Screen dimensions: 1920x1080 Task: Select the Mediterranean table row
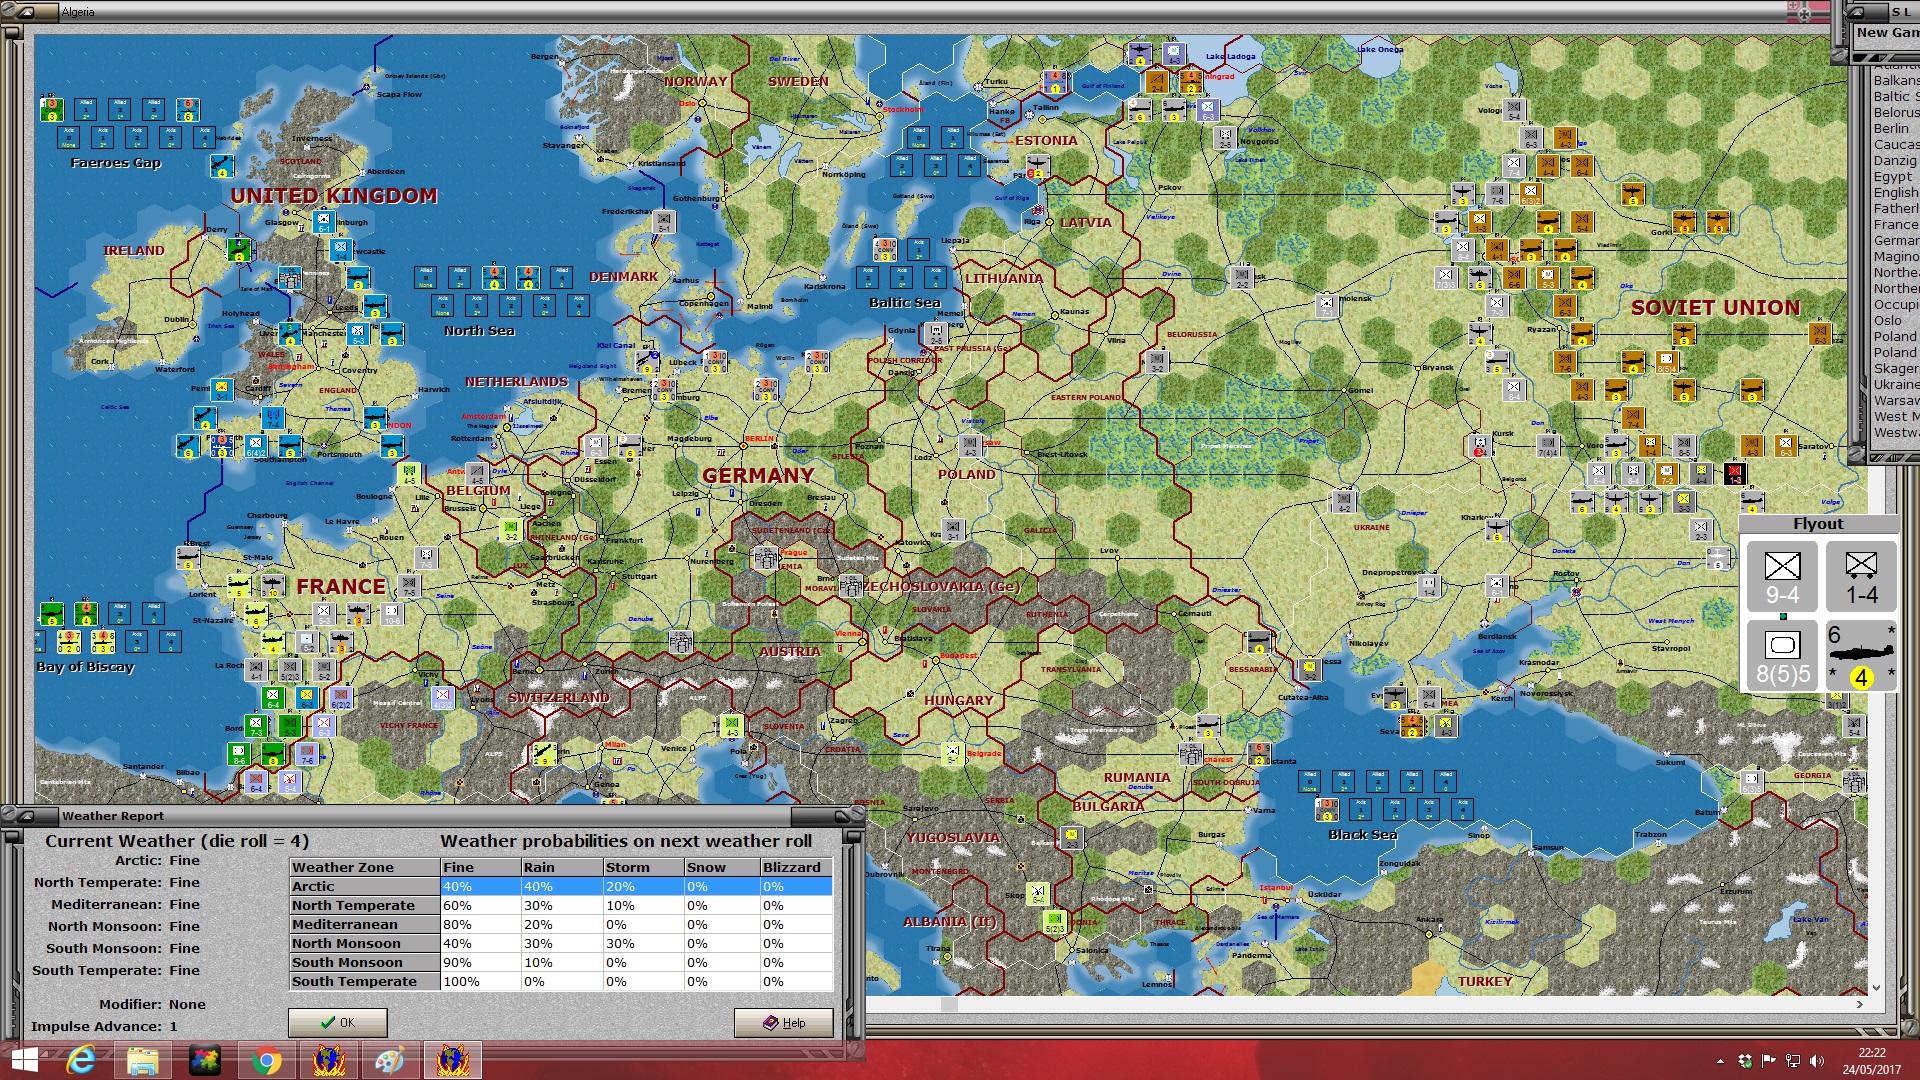click(x=561, y=924)
